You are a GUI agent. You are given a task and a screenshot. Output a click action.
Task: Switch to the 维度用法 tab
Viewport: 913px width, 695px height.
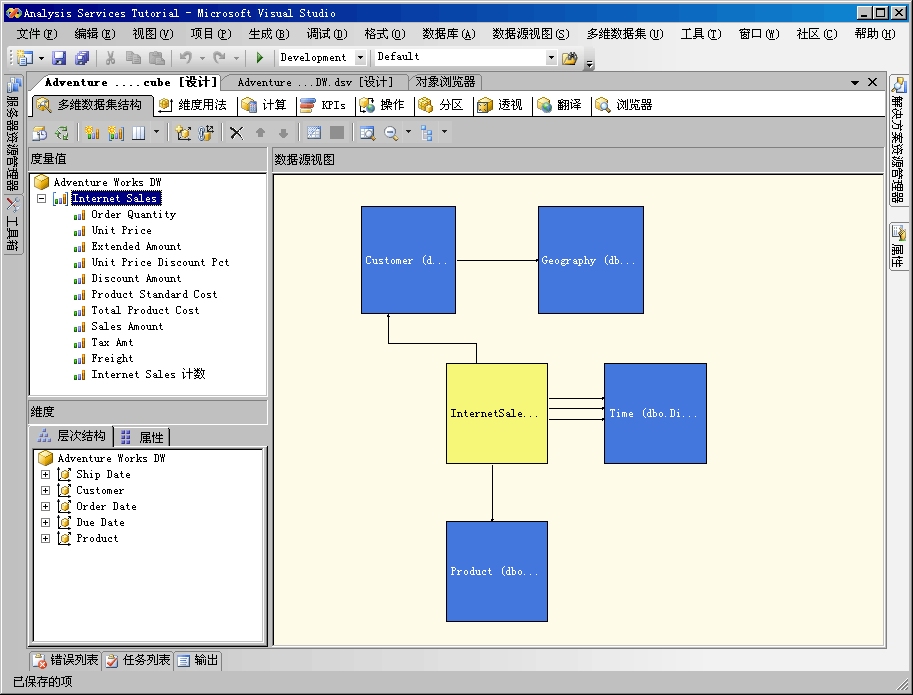[193, 105]
